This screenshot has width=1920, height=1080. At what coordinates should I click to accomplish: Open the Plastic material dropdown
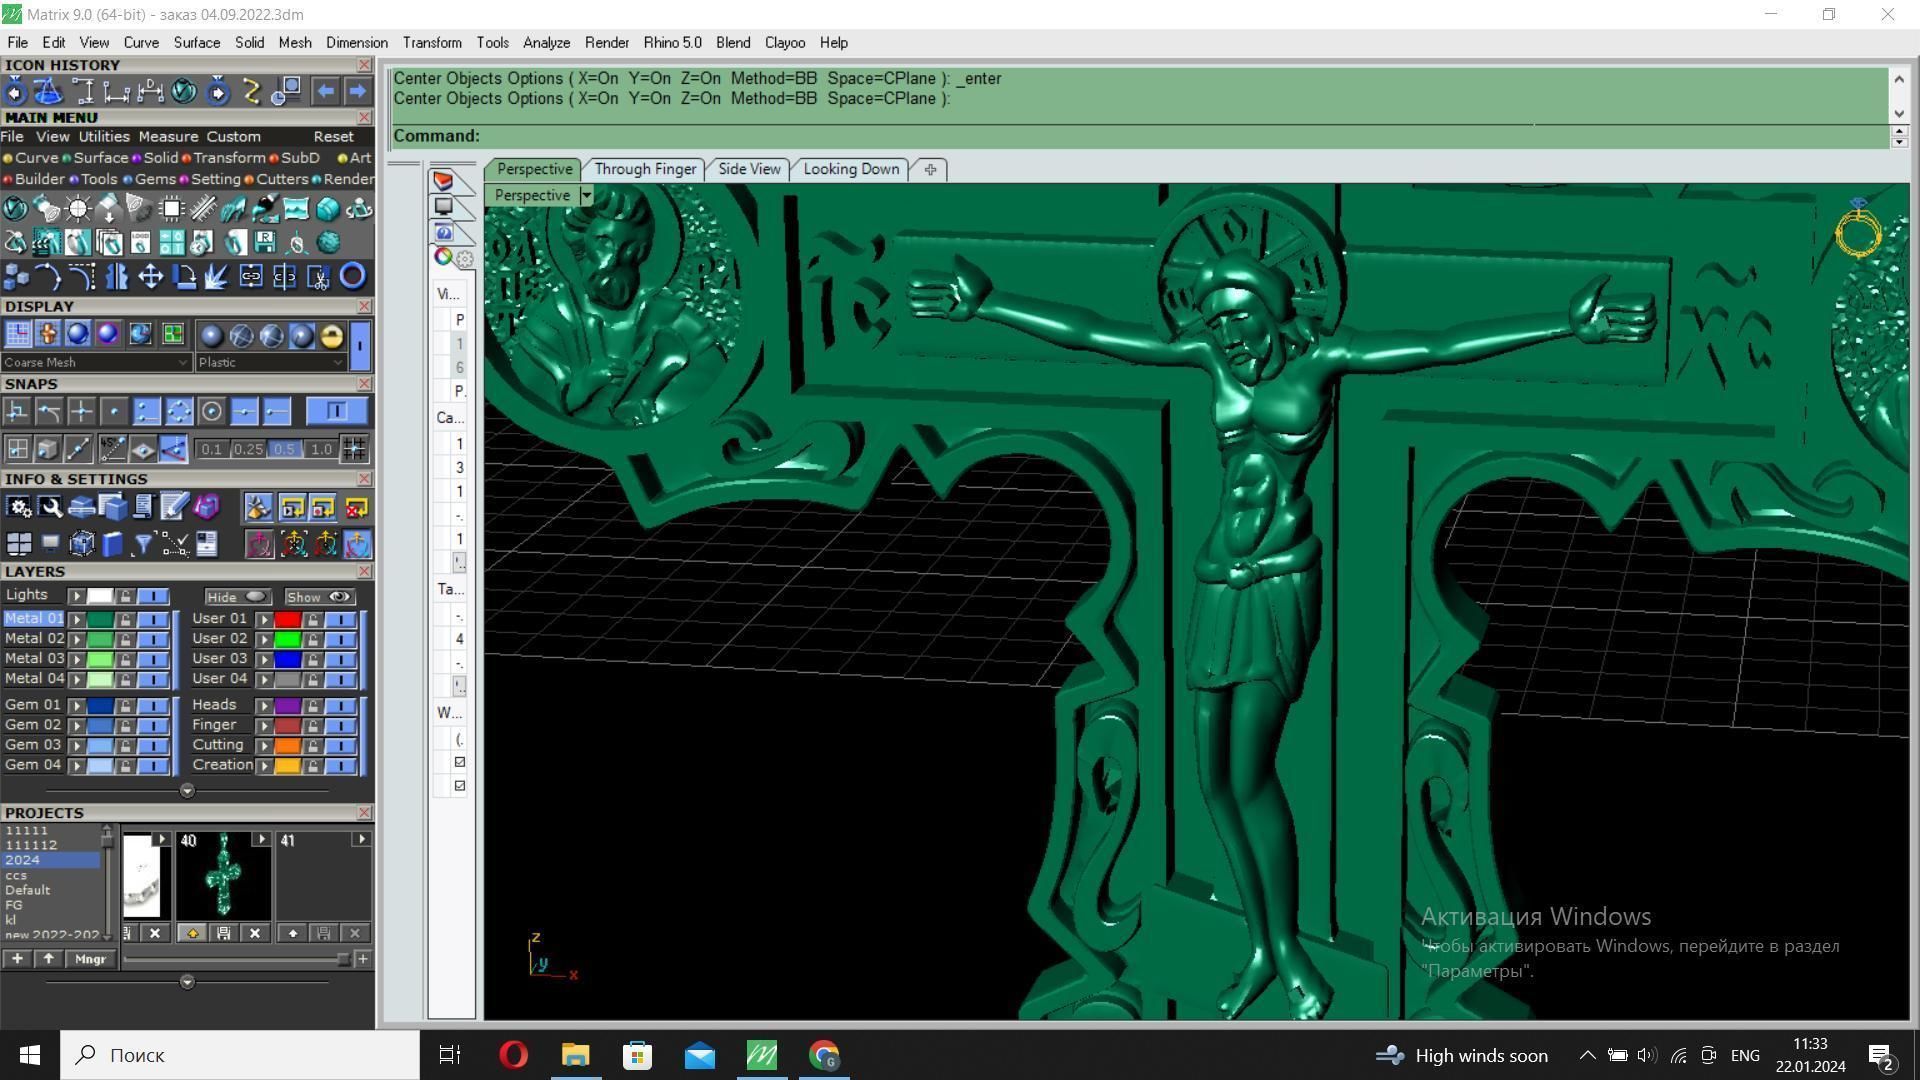270,363
